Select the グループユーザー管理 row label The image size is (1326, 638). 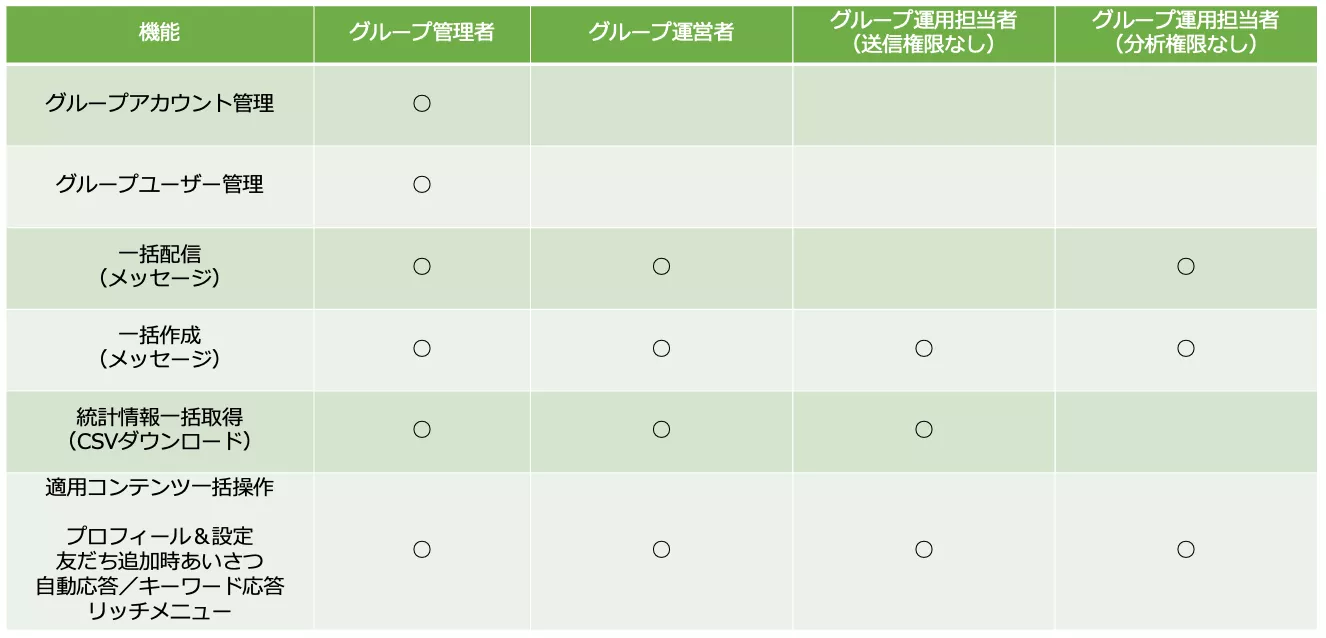coord(159,185)
